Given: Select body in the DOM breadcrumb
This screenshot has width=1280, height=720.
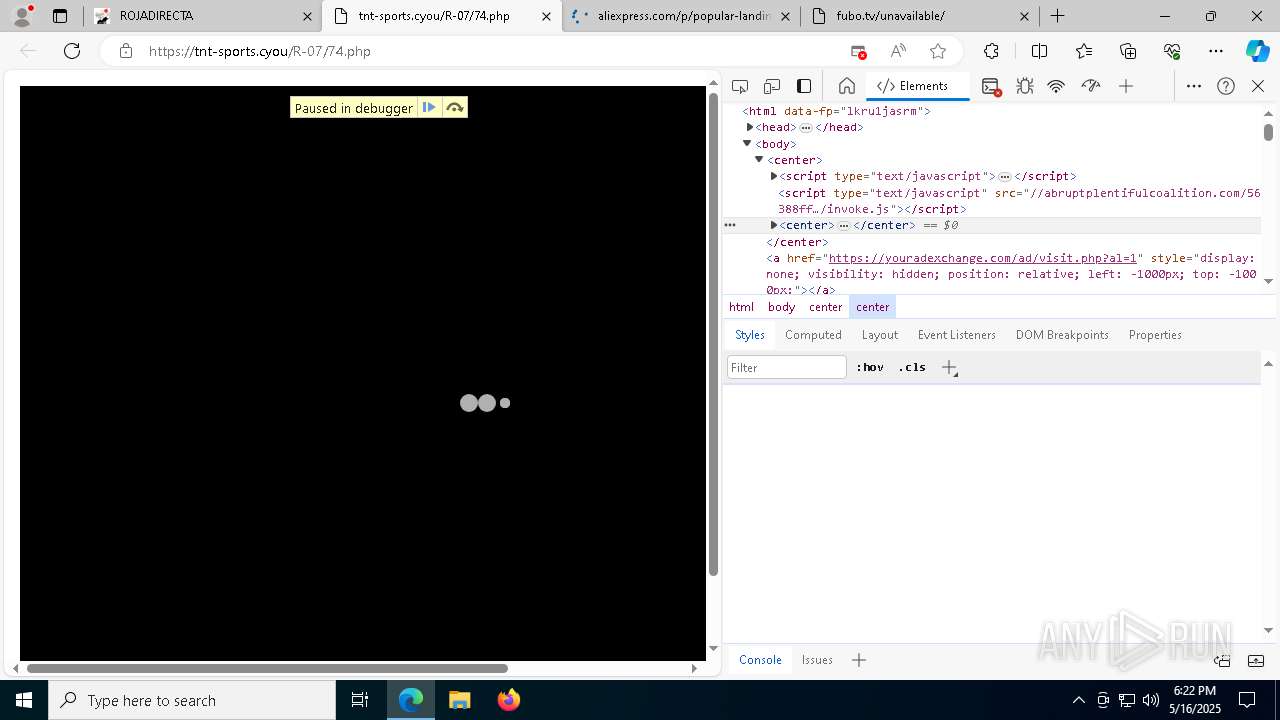Looking at the screenshot, I should pyautogui.click(x=782, y=307).
